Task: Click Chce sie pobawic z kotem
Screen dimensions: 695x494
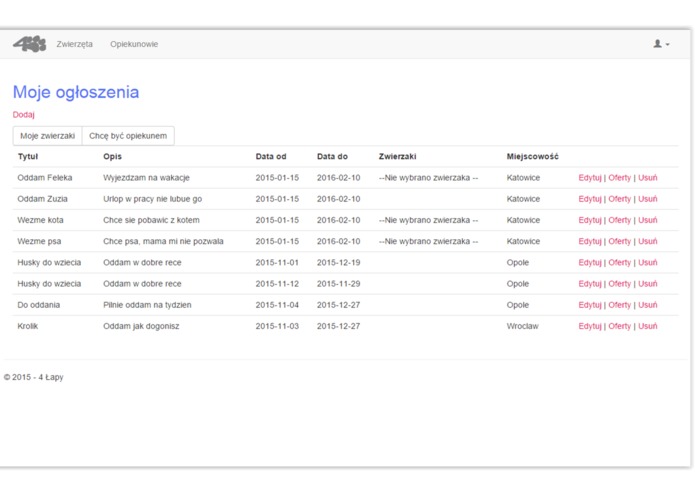Action: click(151, 220)
